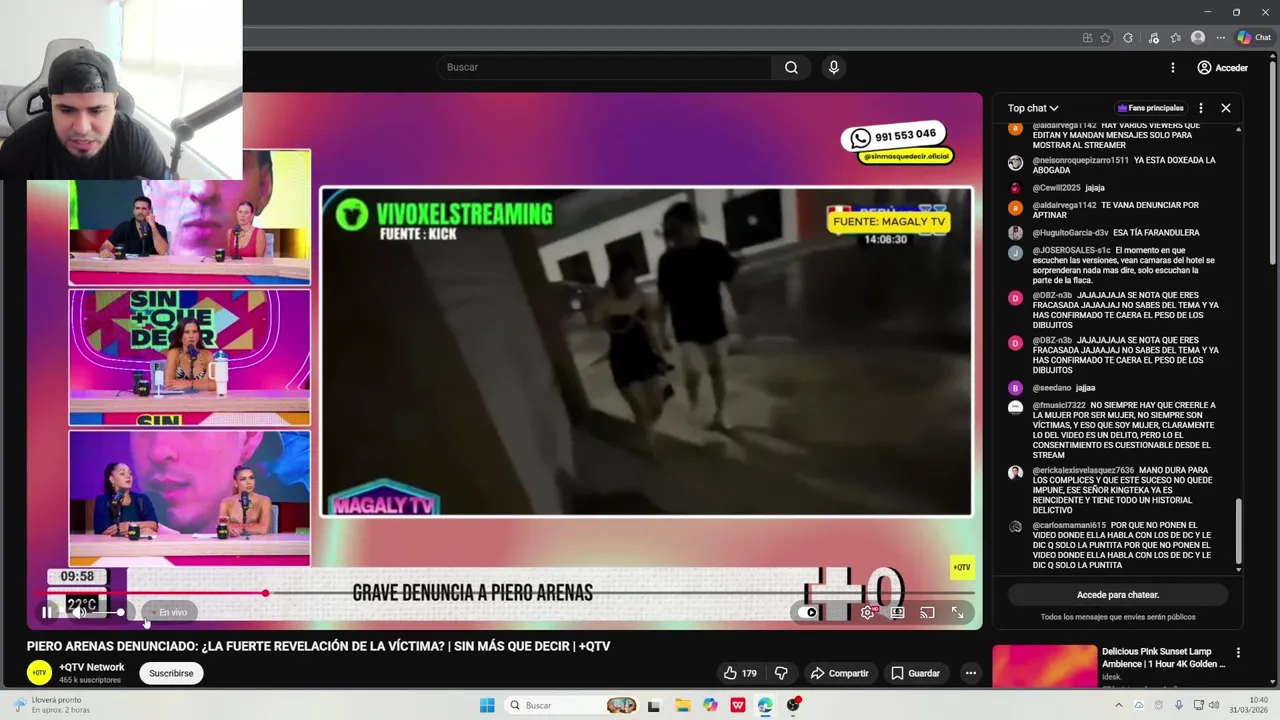
Task: Open browser favorites list icon
Action: point(1176,38)
